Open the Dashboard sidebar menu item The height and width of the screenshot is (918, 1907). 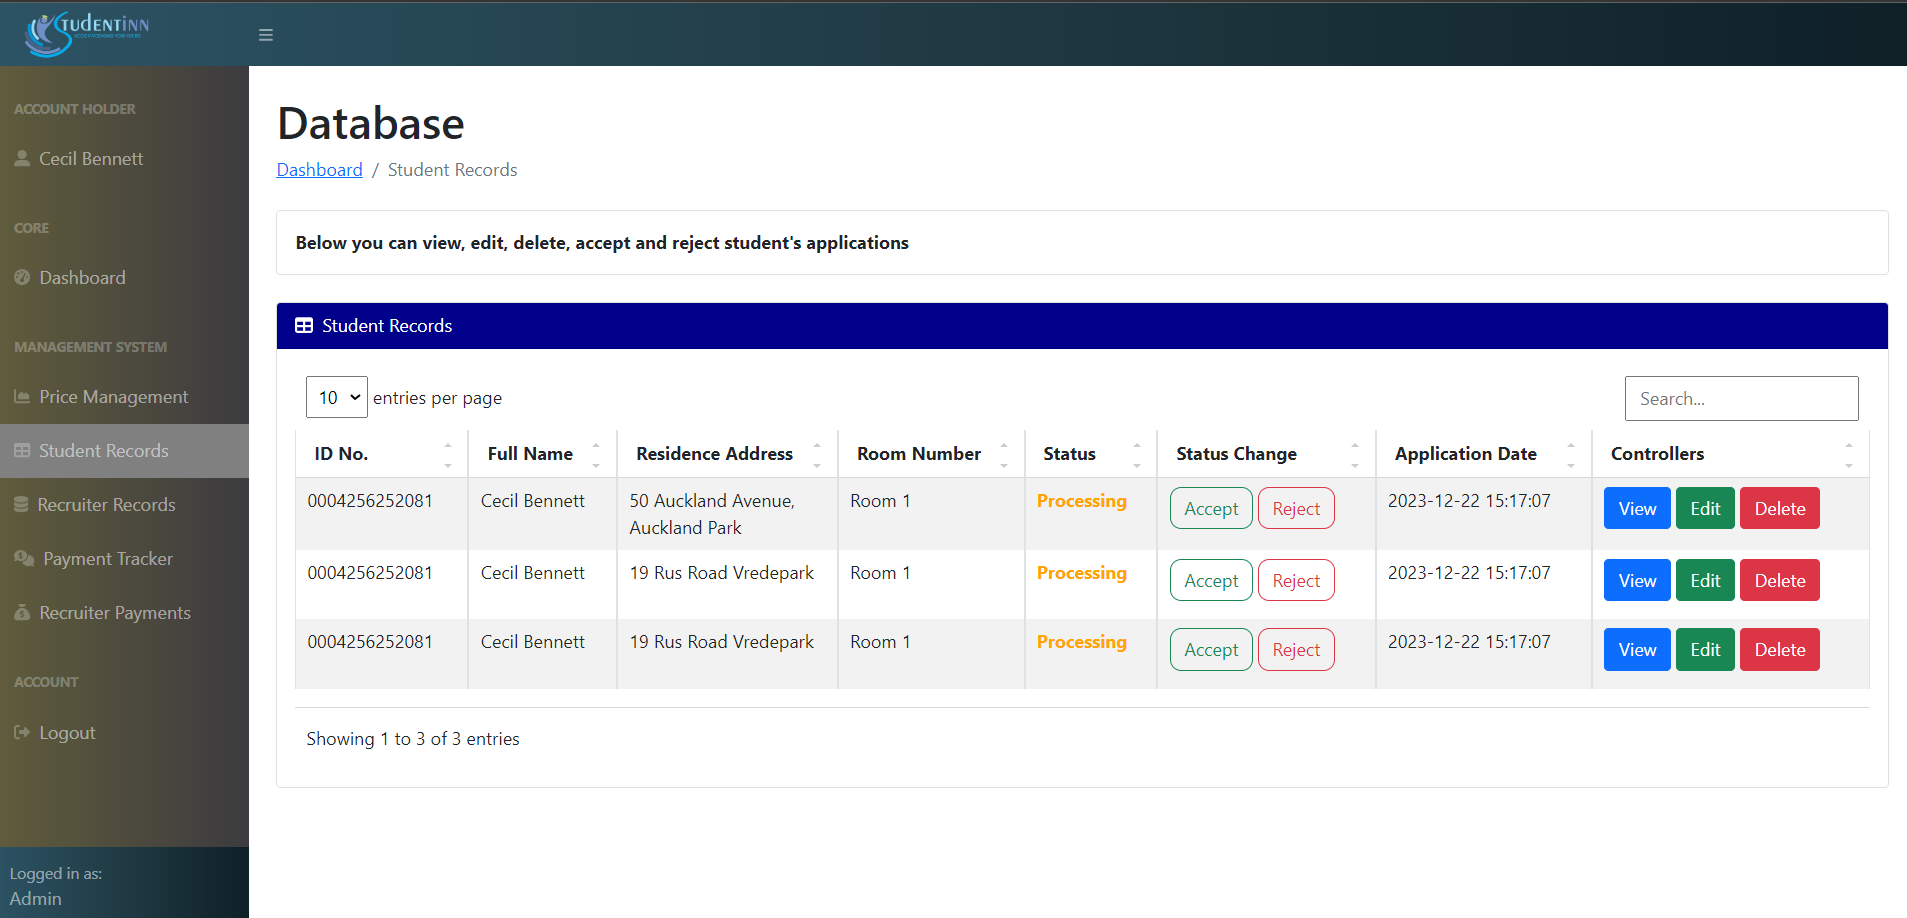point(124,277)
